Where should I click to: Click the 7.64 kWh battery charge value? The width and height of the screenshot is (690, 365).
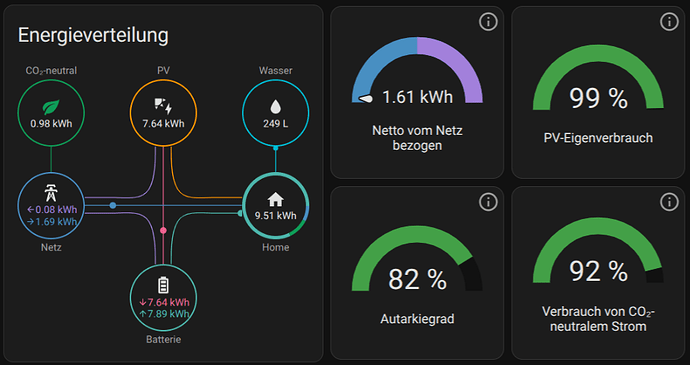point(164,302)
